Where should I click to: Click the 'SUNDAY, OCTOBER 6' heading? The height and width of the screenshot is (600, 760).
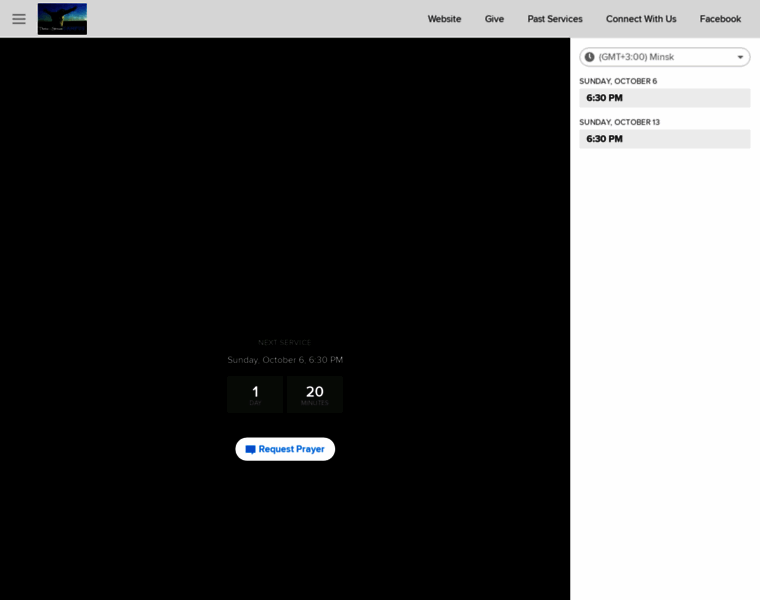coord(618,81)
